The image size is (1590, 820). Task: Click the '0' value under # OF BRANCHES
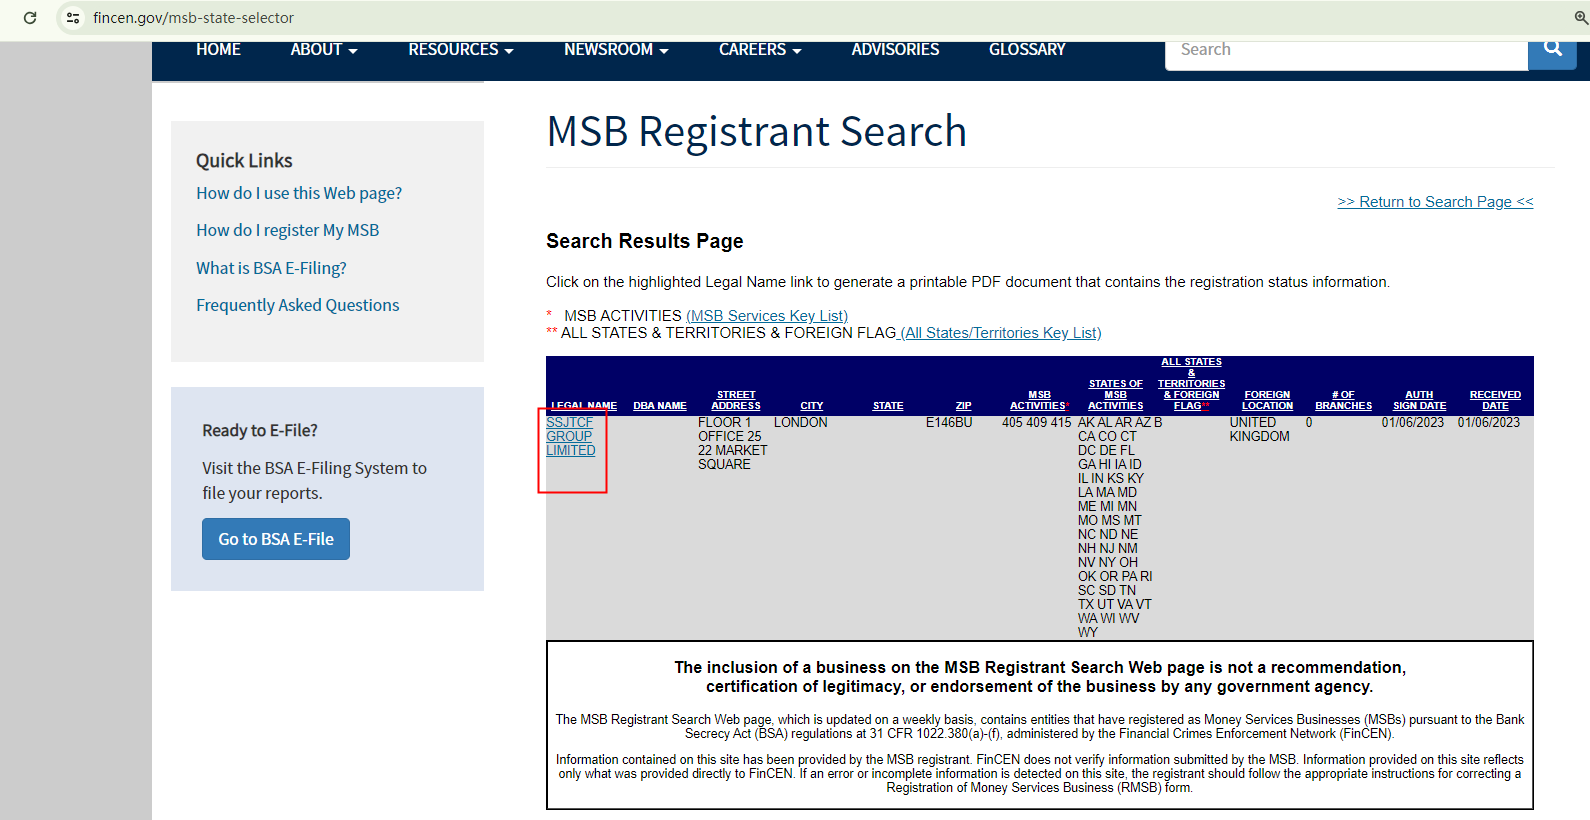click(x=1309, y=423)
